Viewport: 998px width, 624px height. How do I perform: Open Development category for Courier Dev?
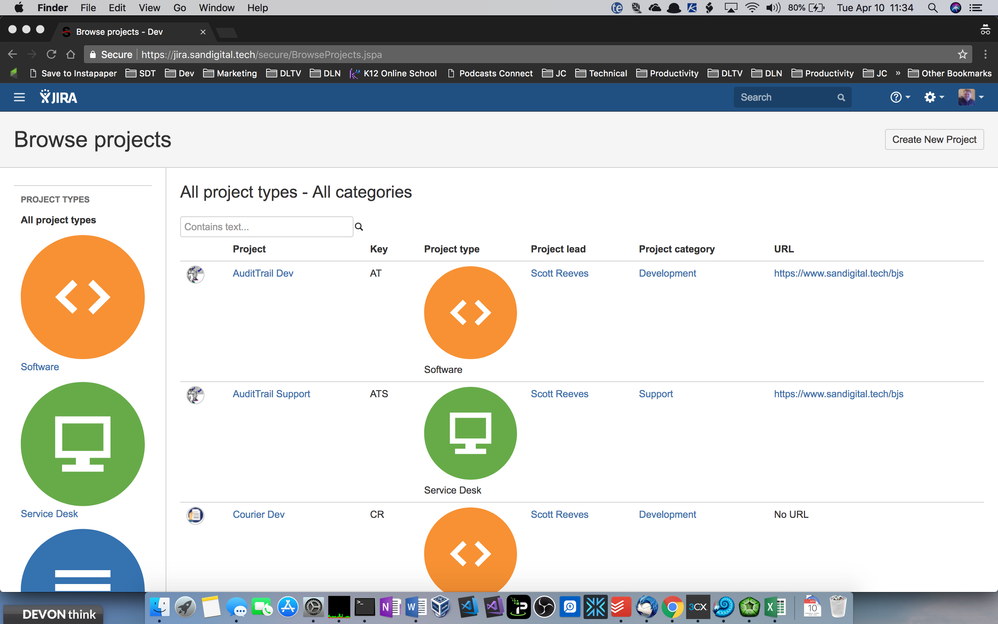668,514
